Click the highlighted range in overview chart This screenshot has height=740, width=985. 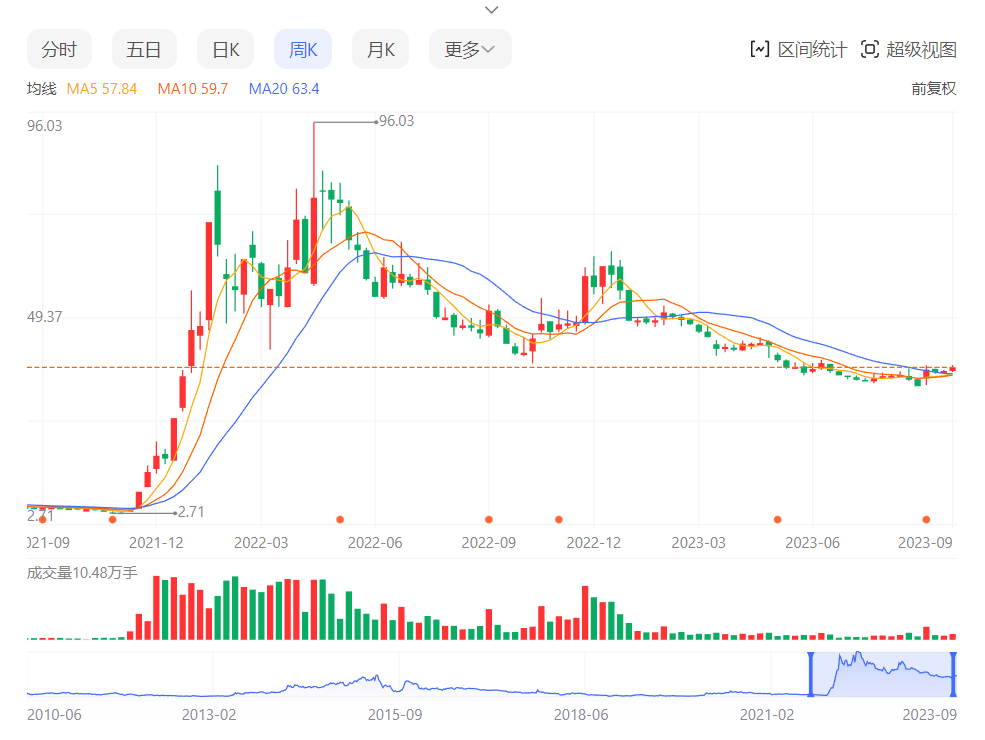tap(882, 674)
